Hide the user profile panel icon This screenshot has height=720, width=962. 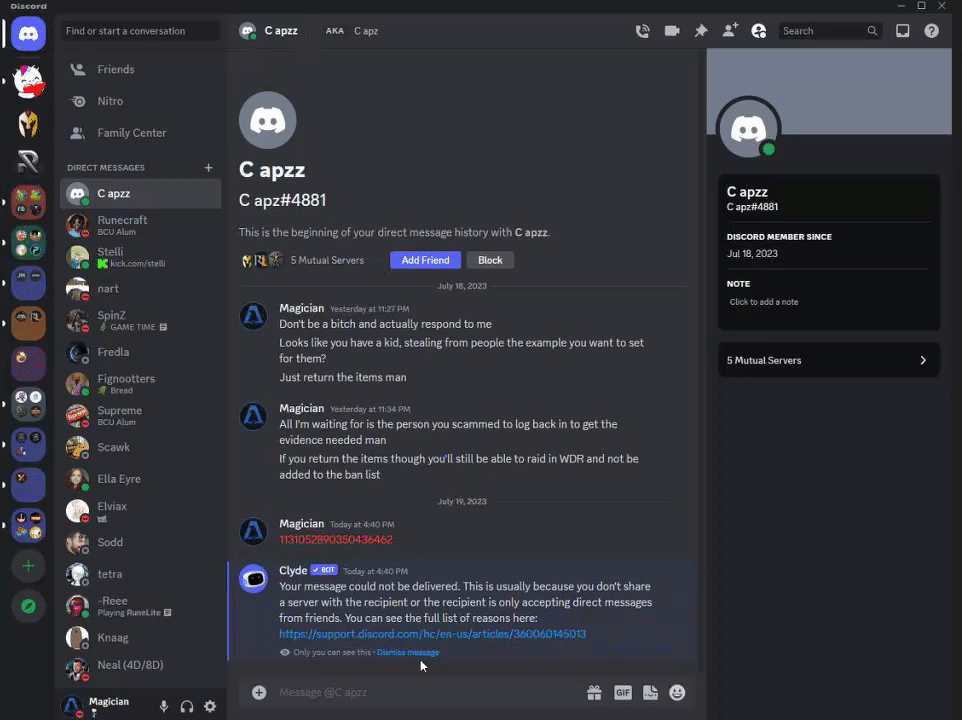click(759, 31)
